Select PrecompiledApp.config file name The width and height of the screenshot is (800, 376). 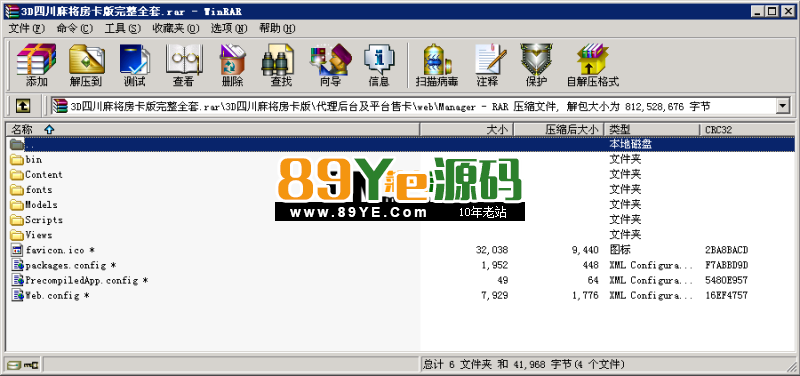[82, 280]
